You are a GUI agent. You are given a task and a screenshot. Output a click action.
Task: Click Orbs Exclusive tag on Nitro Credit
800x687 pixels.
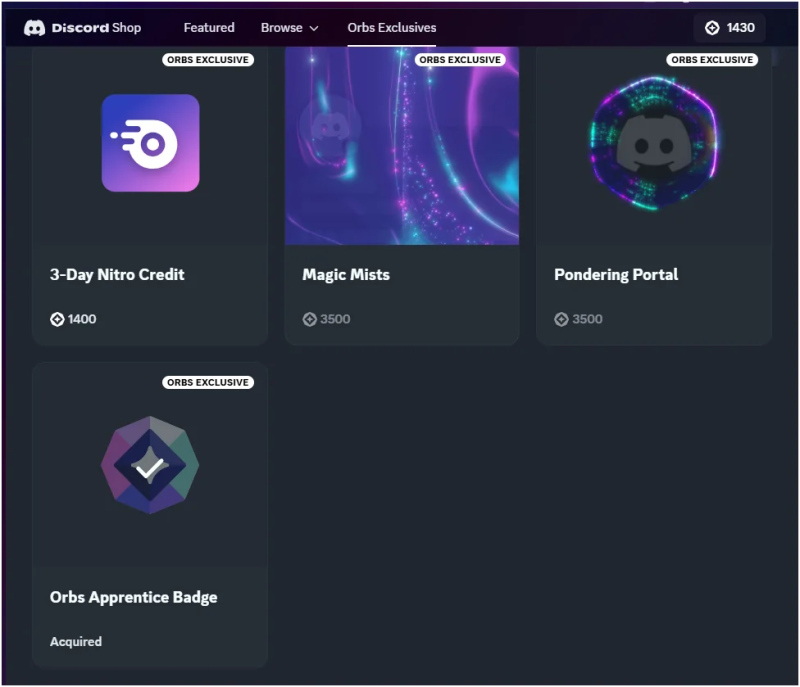(x=208, y=60)
